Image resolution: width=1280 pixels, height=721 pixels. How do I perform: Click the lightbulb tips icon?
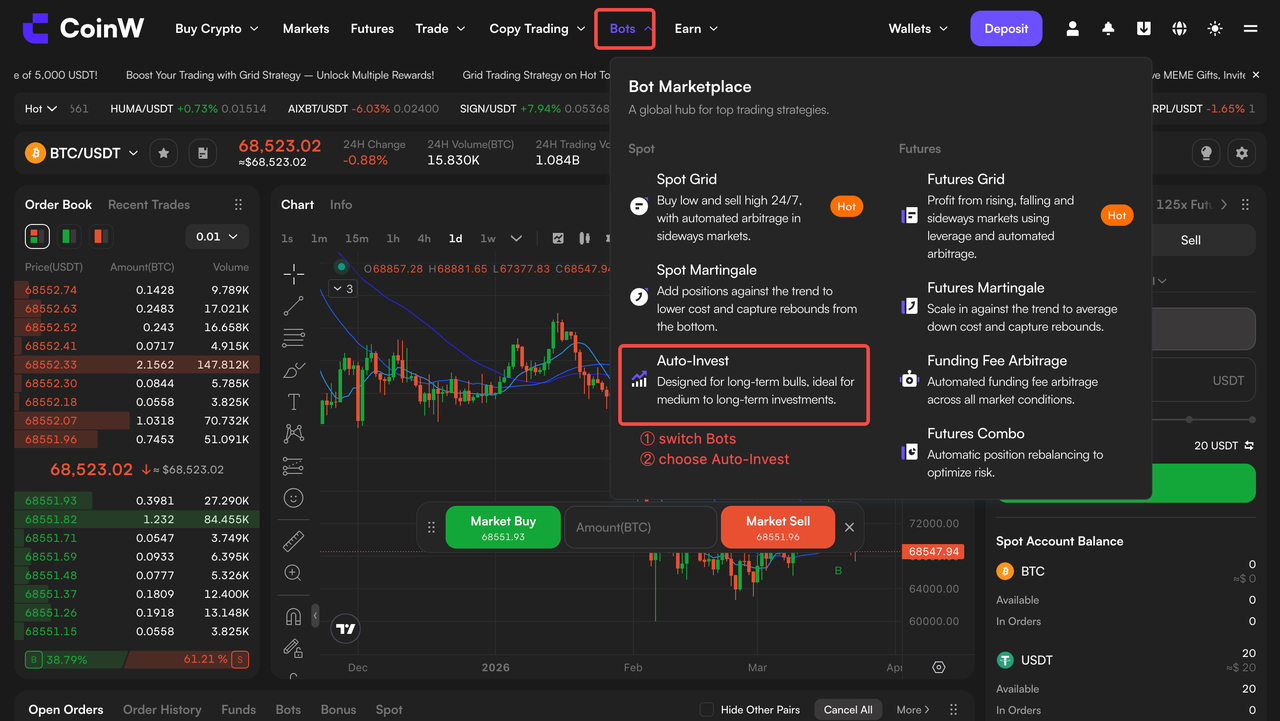1206,153
